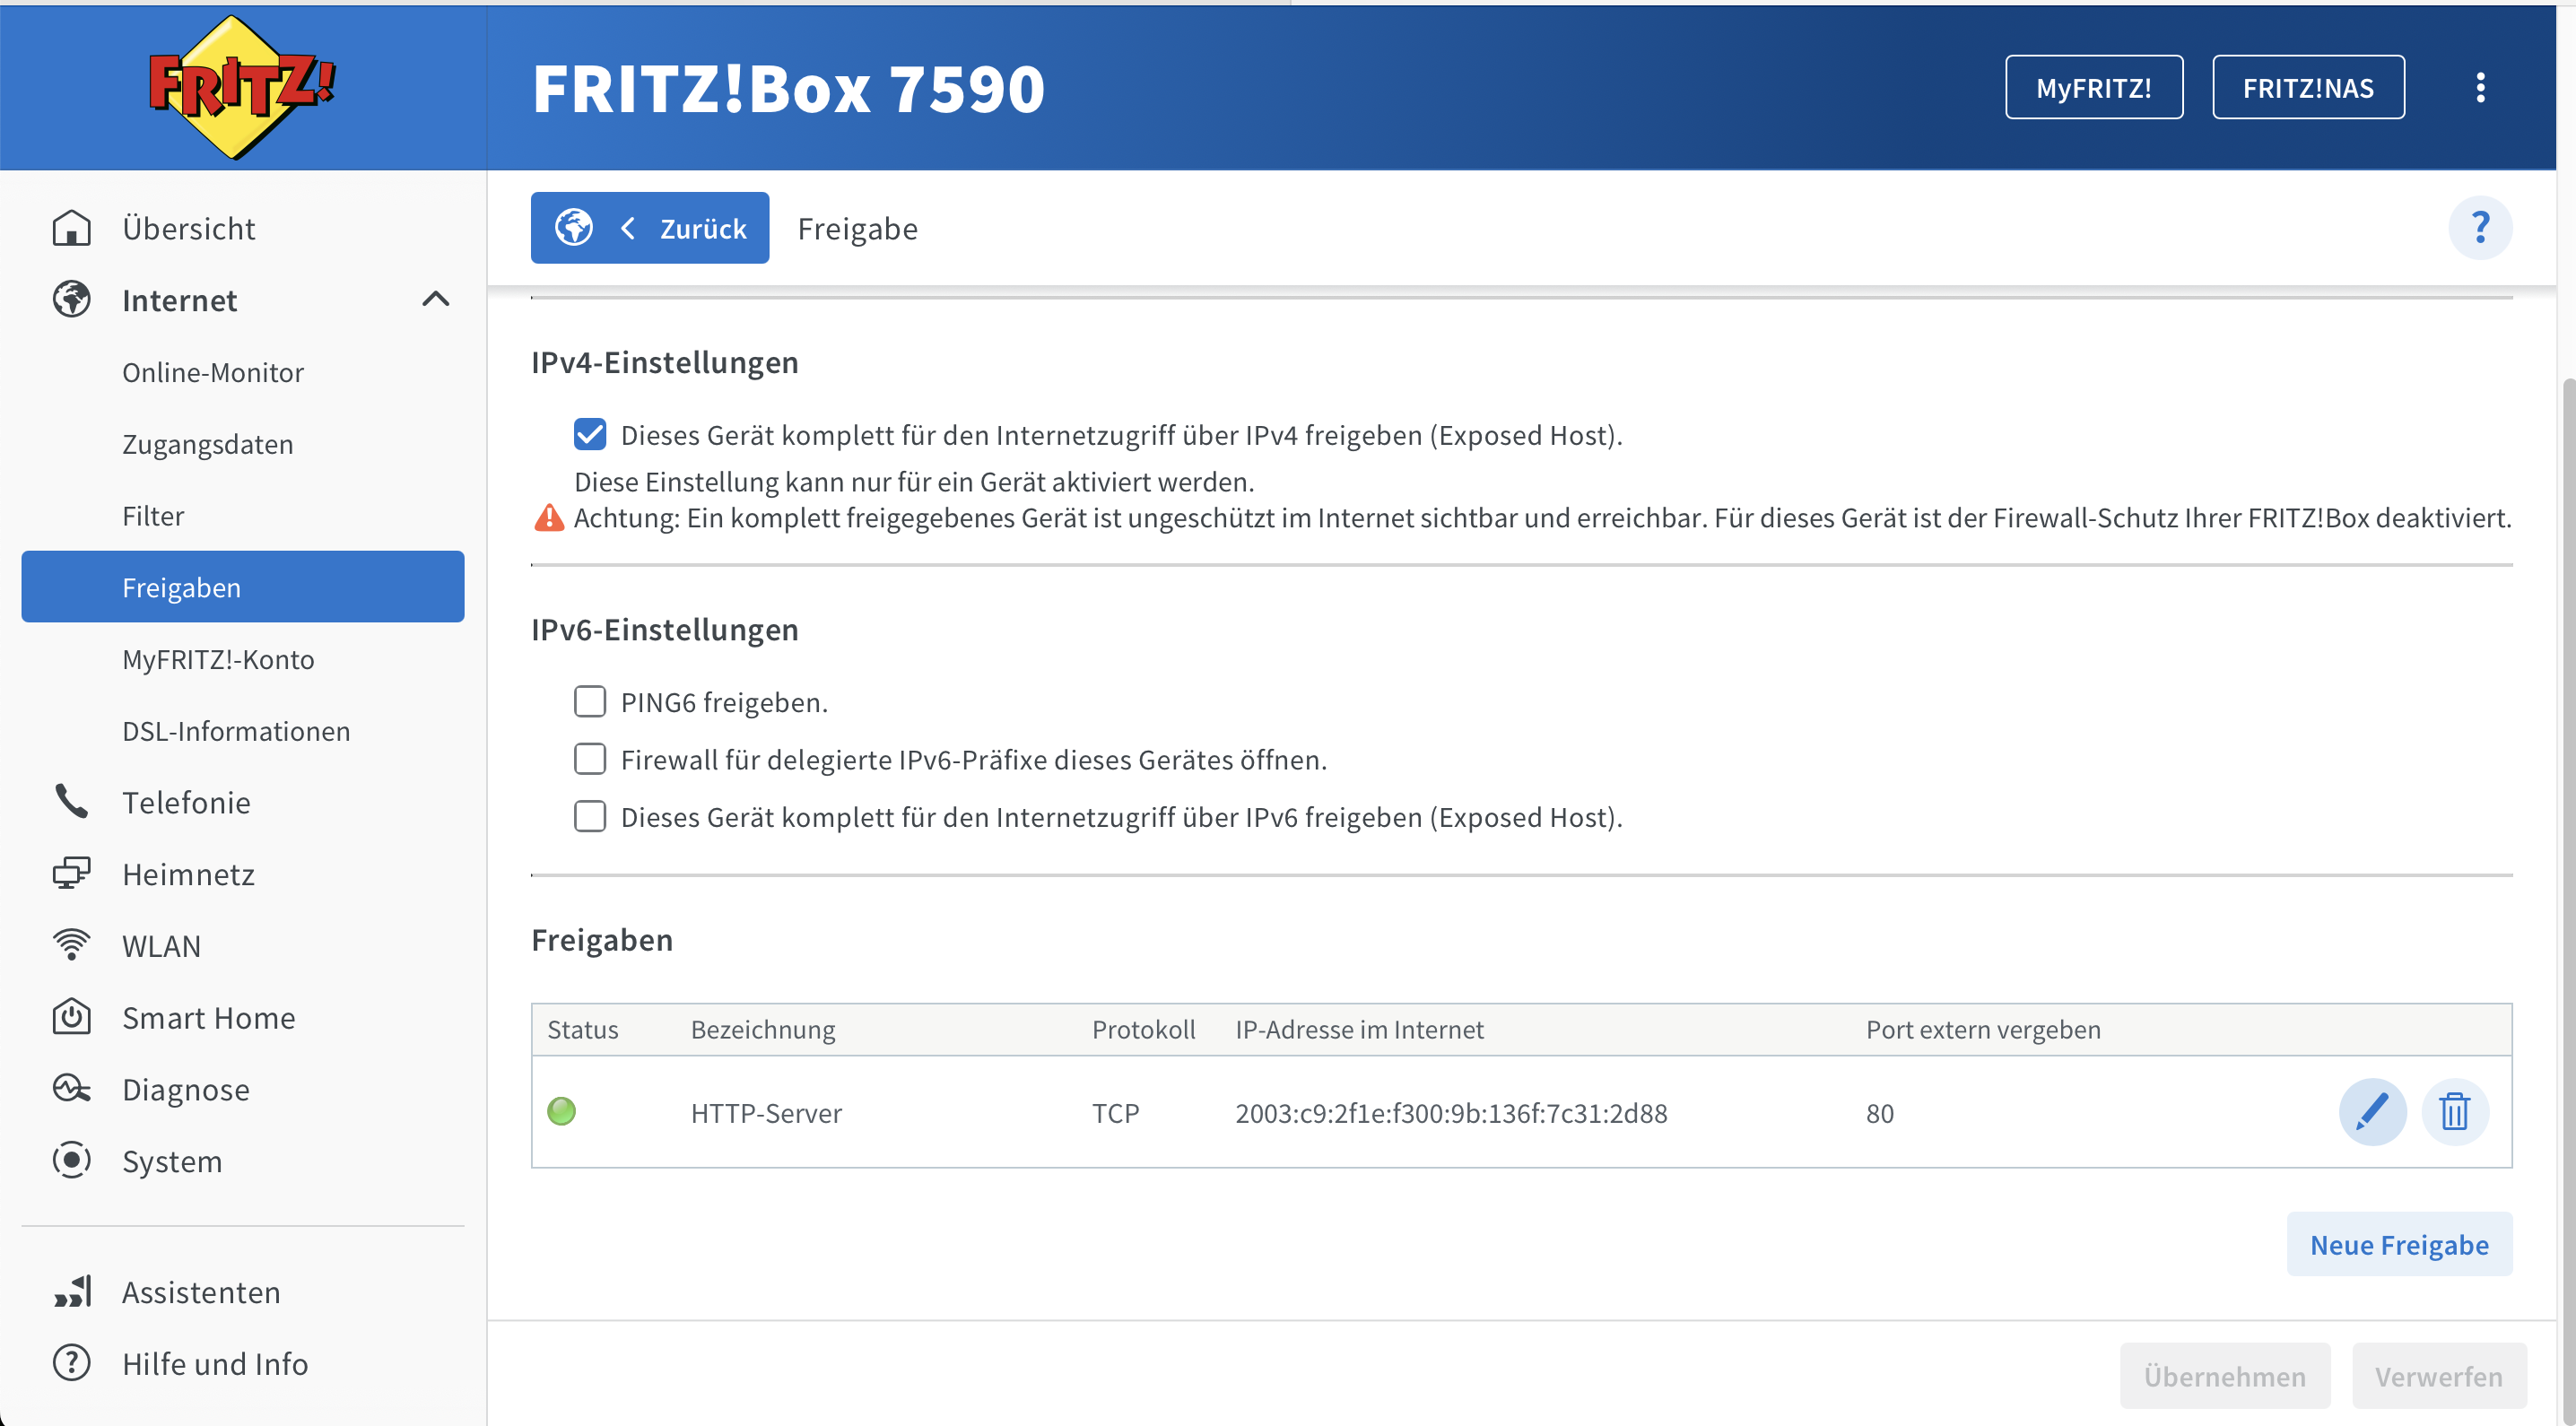This screenshot has width=2576, height=1426.
Task: Click the globe icon in Zurück button
Action: (574, 228)
